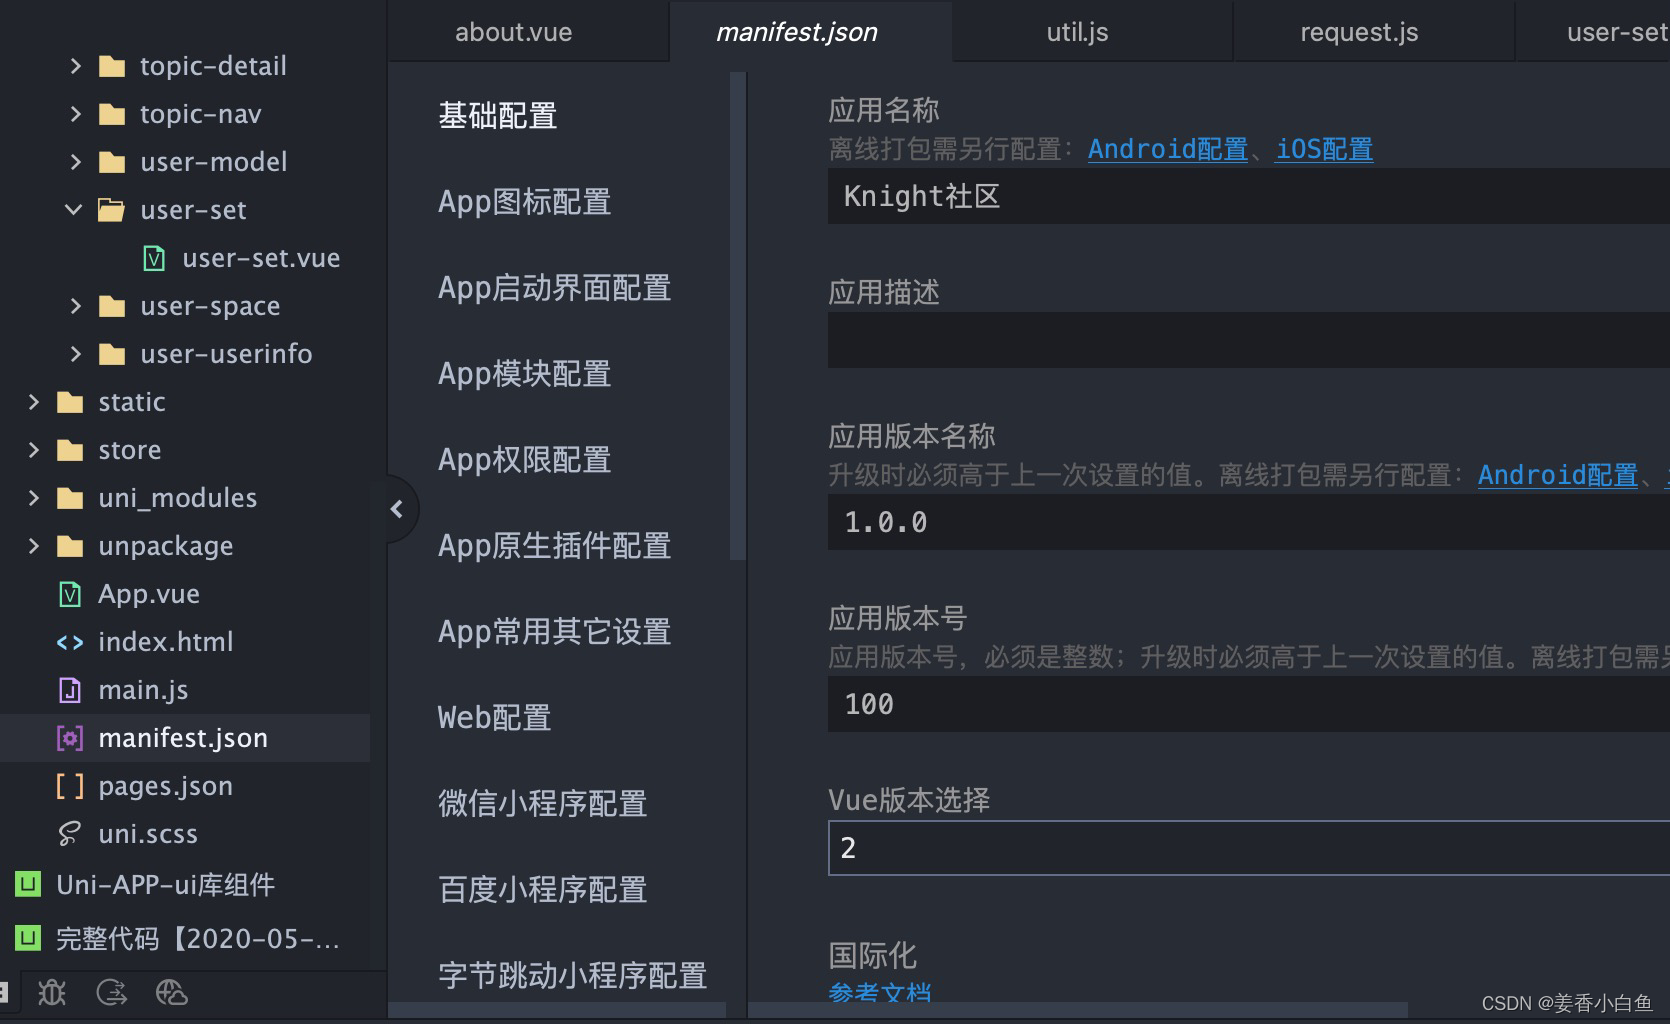Open 百度小程序配置 section
1670x1024 pixels.
(542, 890)
